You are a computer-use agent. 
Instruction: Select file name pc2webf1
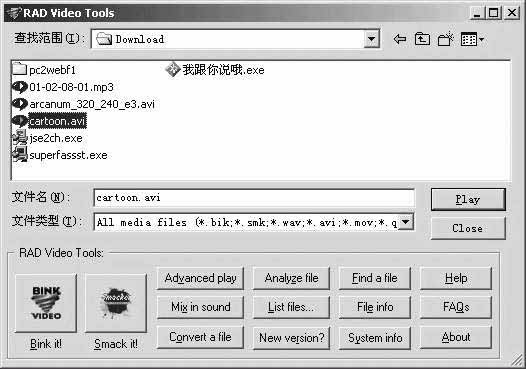tap(53, 70)
